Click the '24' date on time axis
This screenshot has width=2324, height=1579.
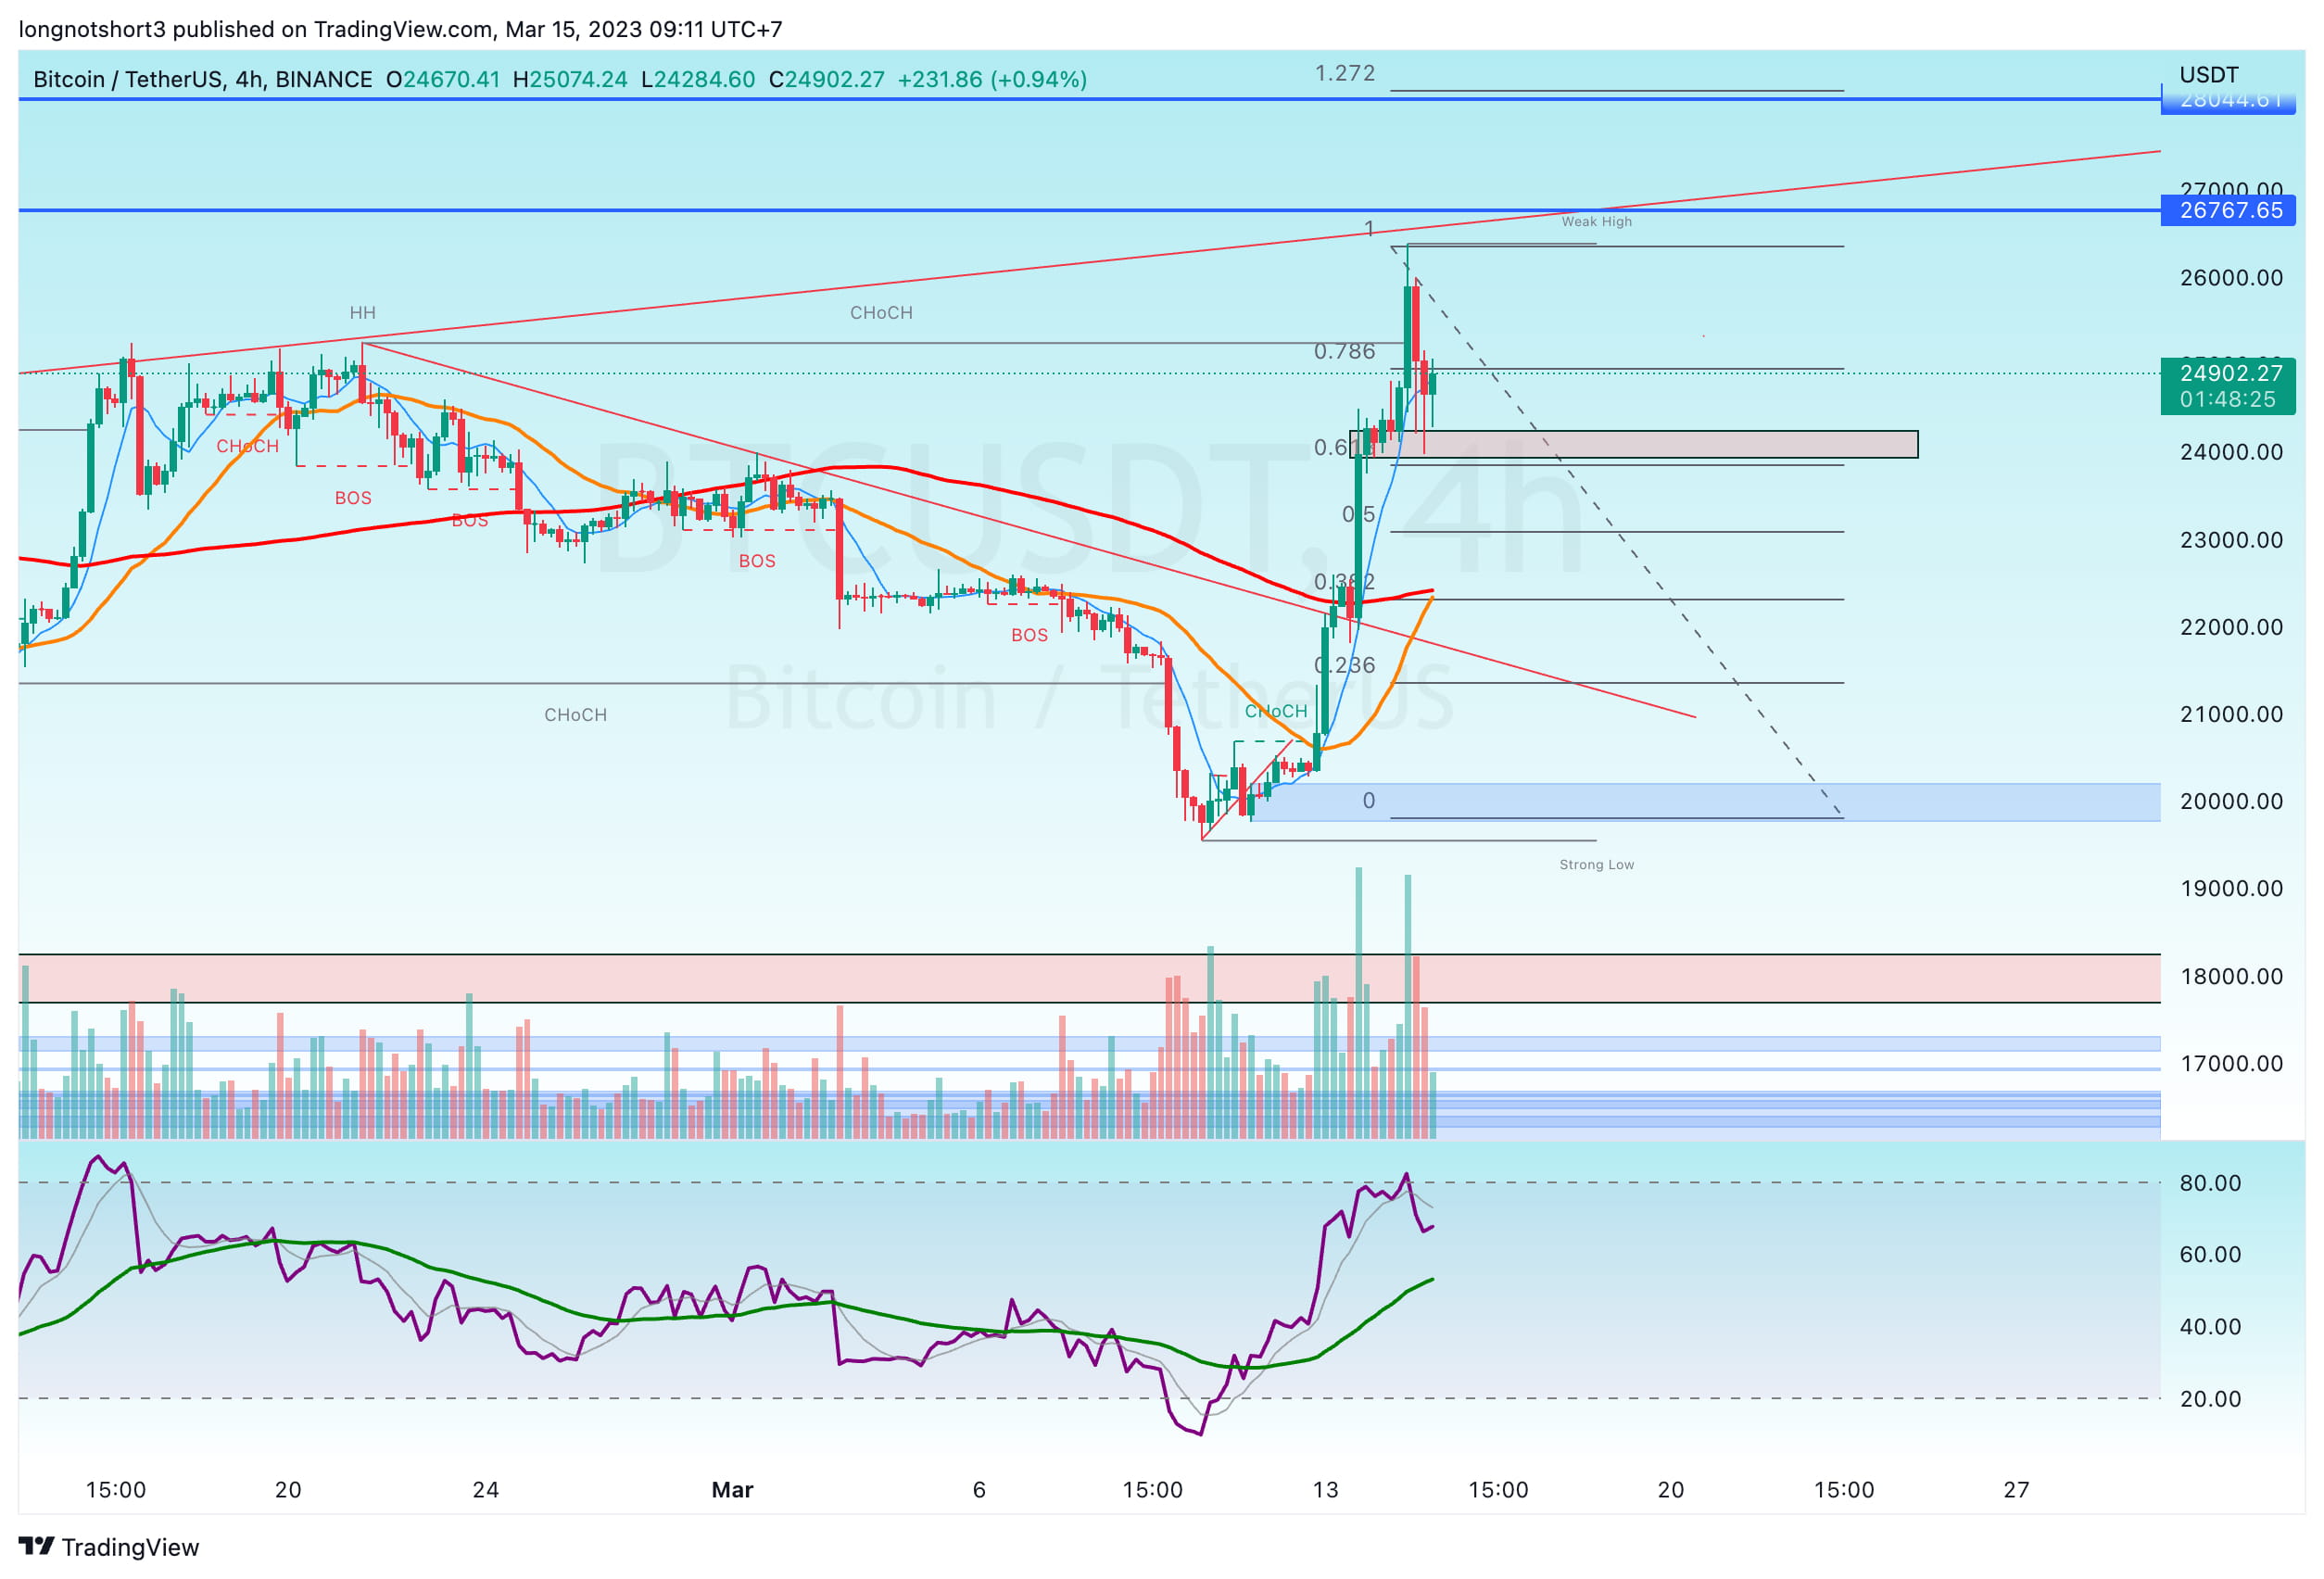click(485, 1490)
